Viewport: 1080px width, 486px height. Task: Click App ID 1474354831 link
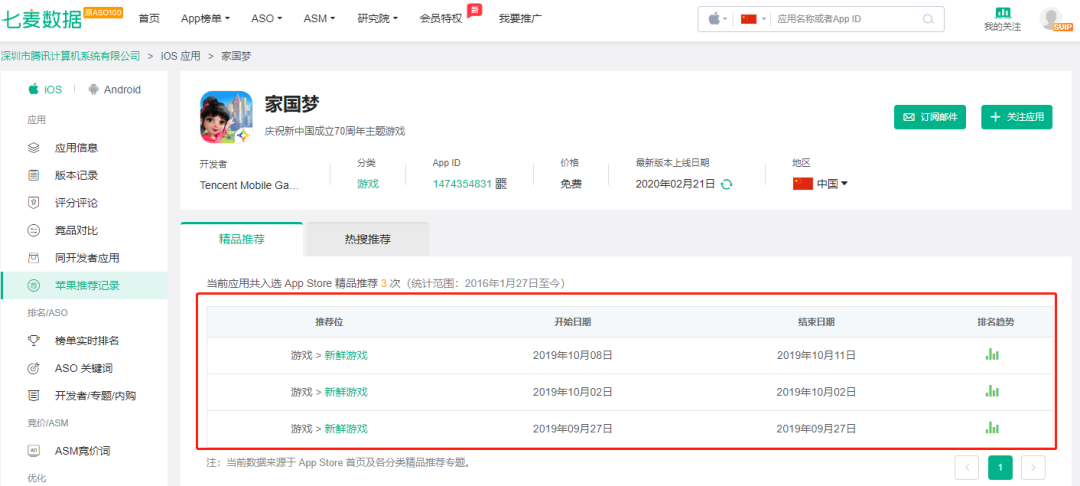point(462,184)
